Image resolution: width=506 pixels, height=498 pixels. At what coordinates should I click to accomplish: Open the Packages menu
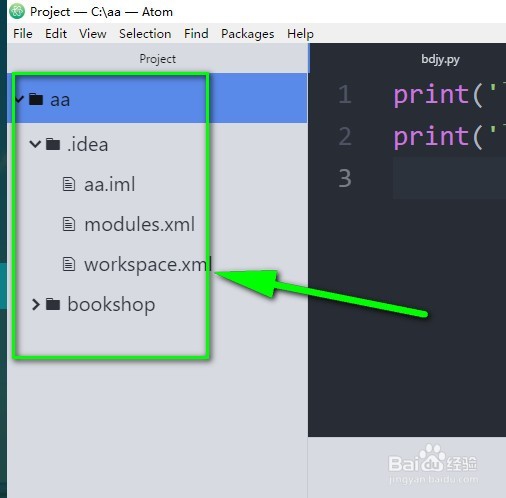[x=248, y=34]
